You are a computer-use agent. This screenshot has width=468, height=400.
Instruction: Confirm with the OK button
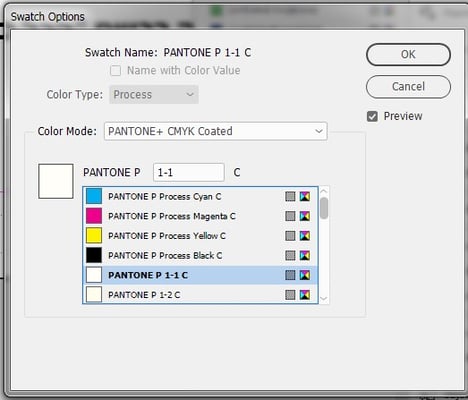click(x=408, y=54)
